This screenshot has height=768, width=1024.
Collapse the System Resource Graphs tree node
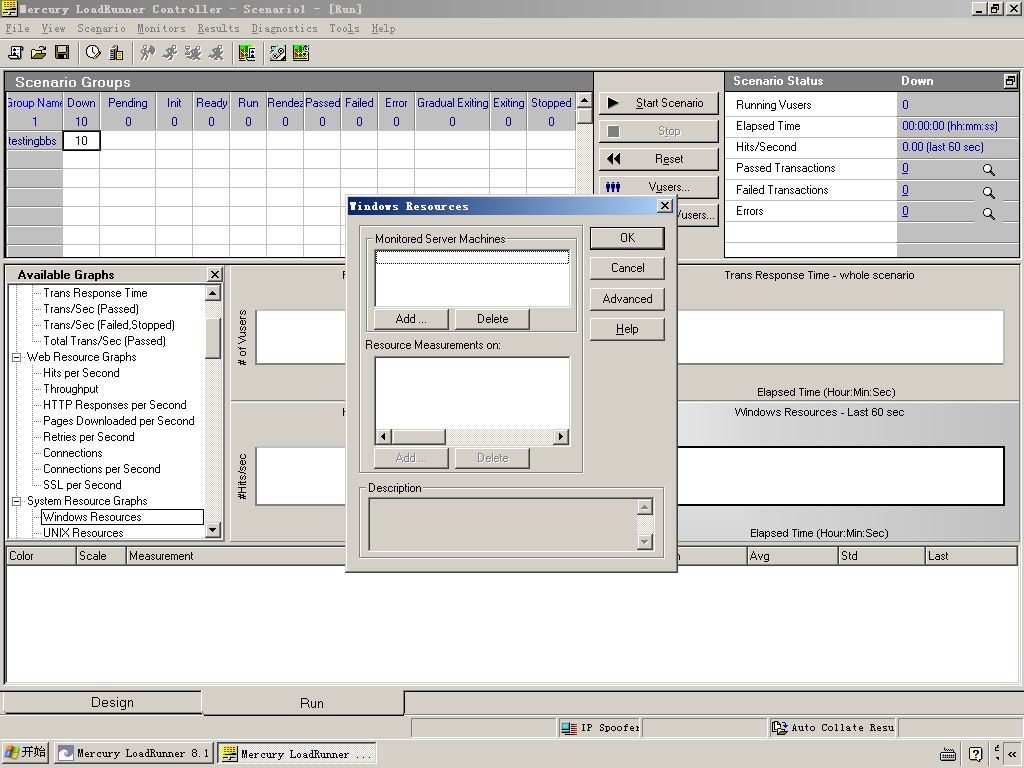click(x=16, y=501)
